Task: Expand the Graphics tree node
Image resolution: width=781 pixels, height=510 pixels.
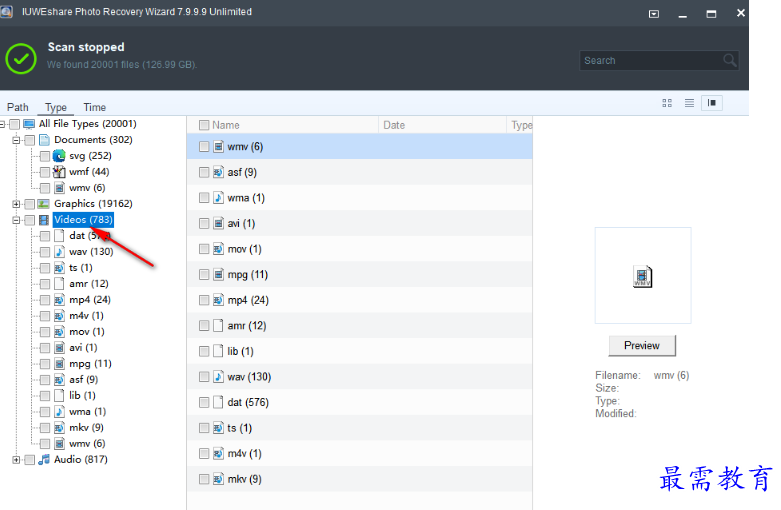Action: (x=16, y=204)
